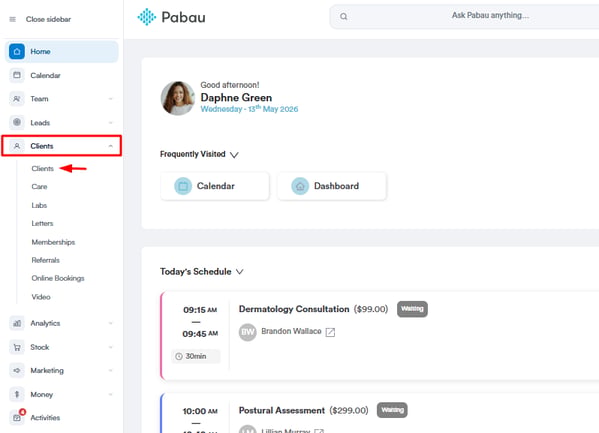This screenshot has height=433, width=599.
Task: Collapse the Clients menu chevron
Action: pyautogui.click(x=110, y=146)
